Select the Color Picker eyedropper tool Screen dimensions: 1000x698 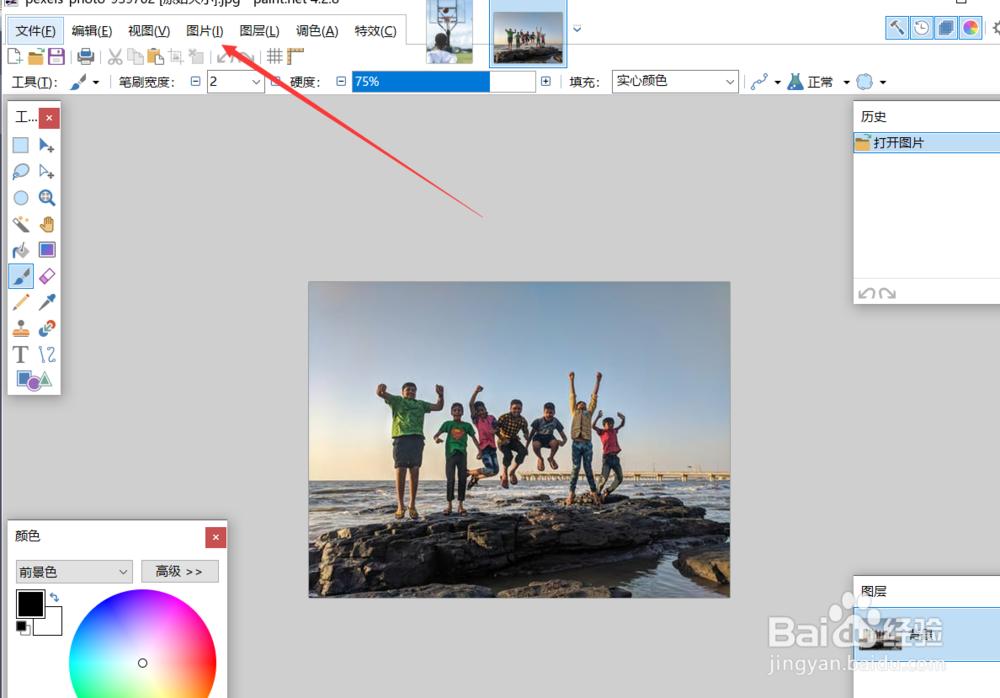(x=47, y=302)
